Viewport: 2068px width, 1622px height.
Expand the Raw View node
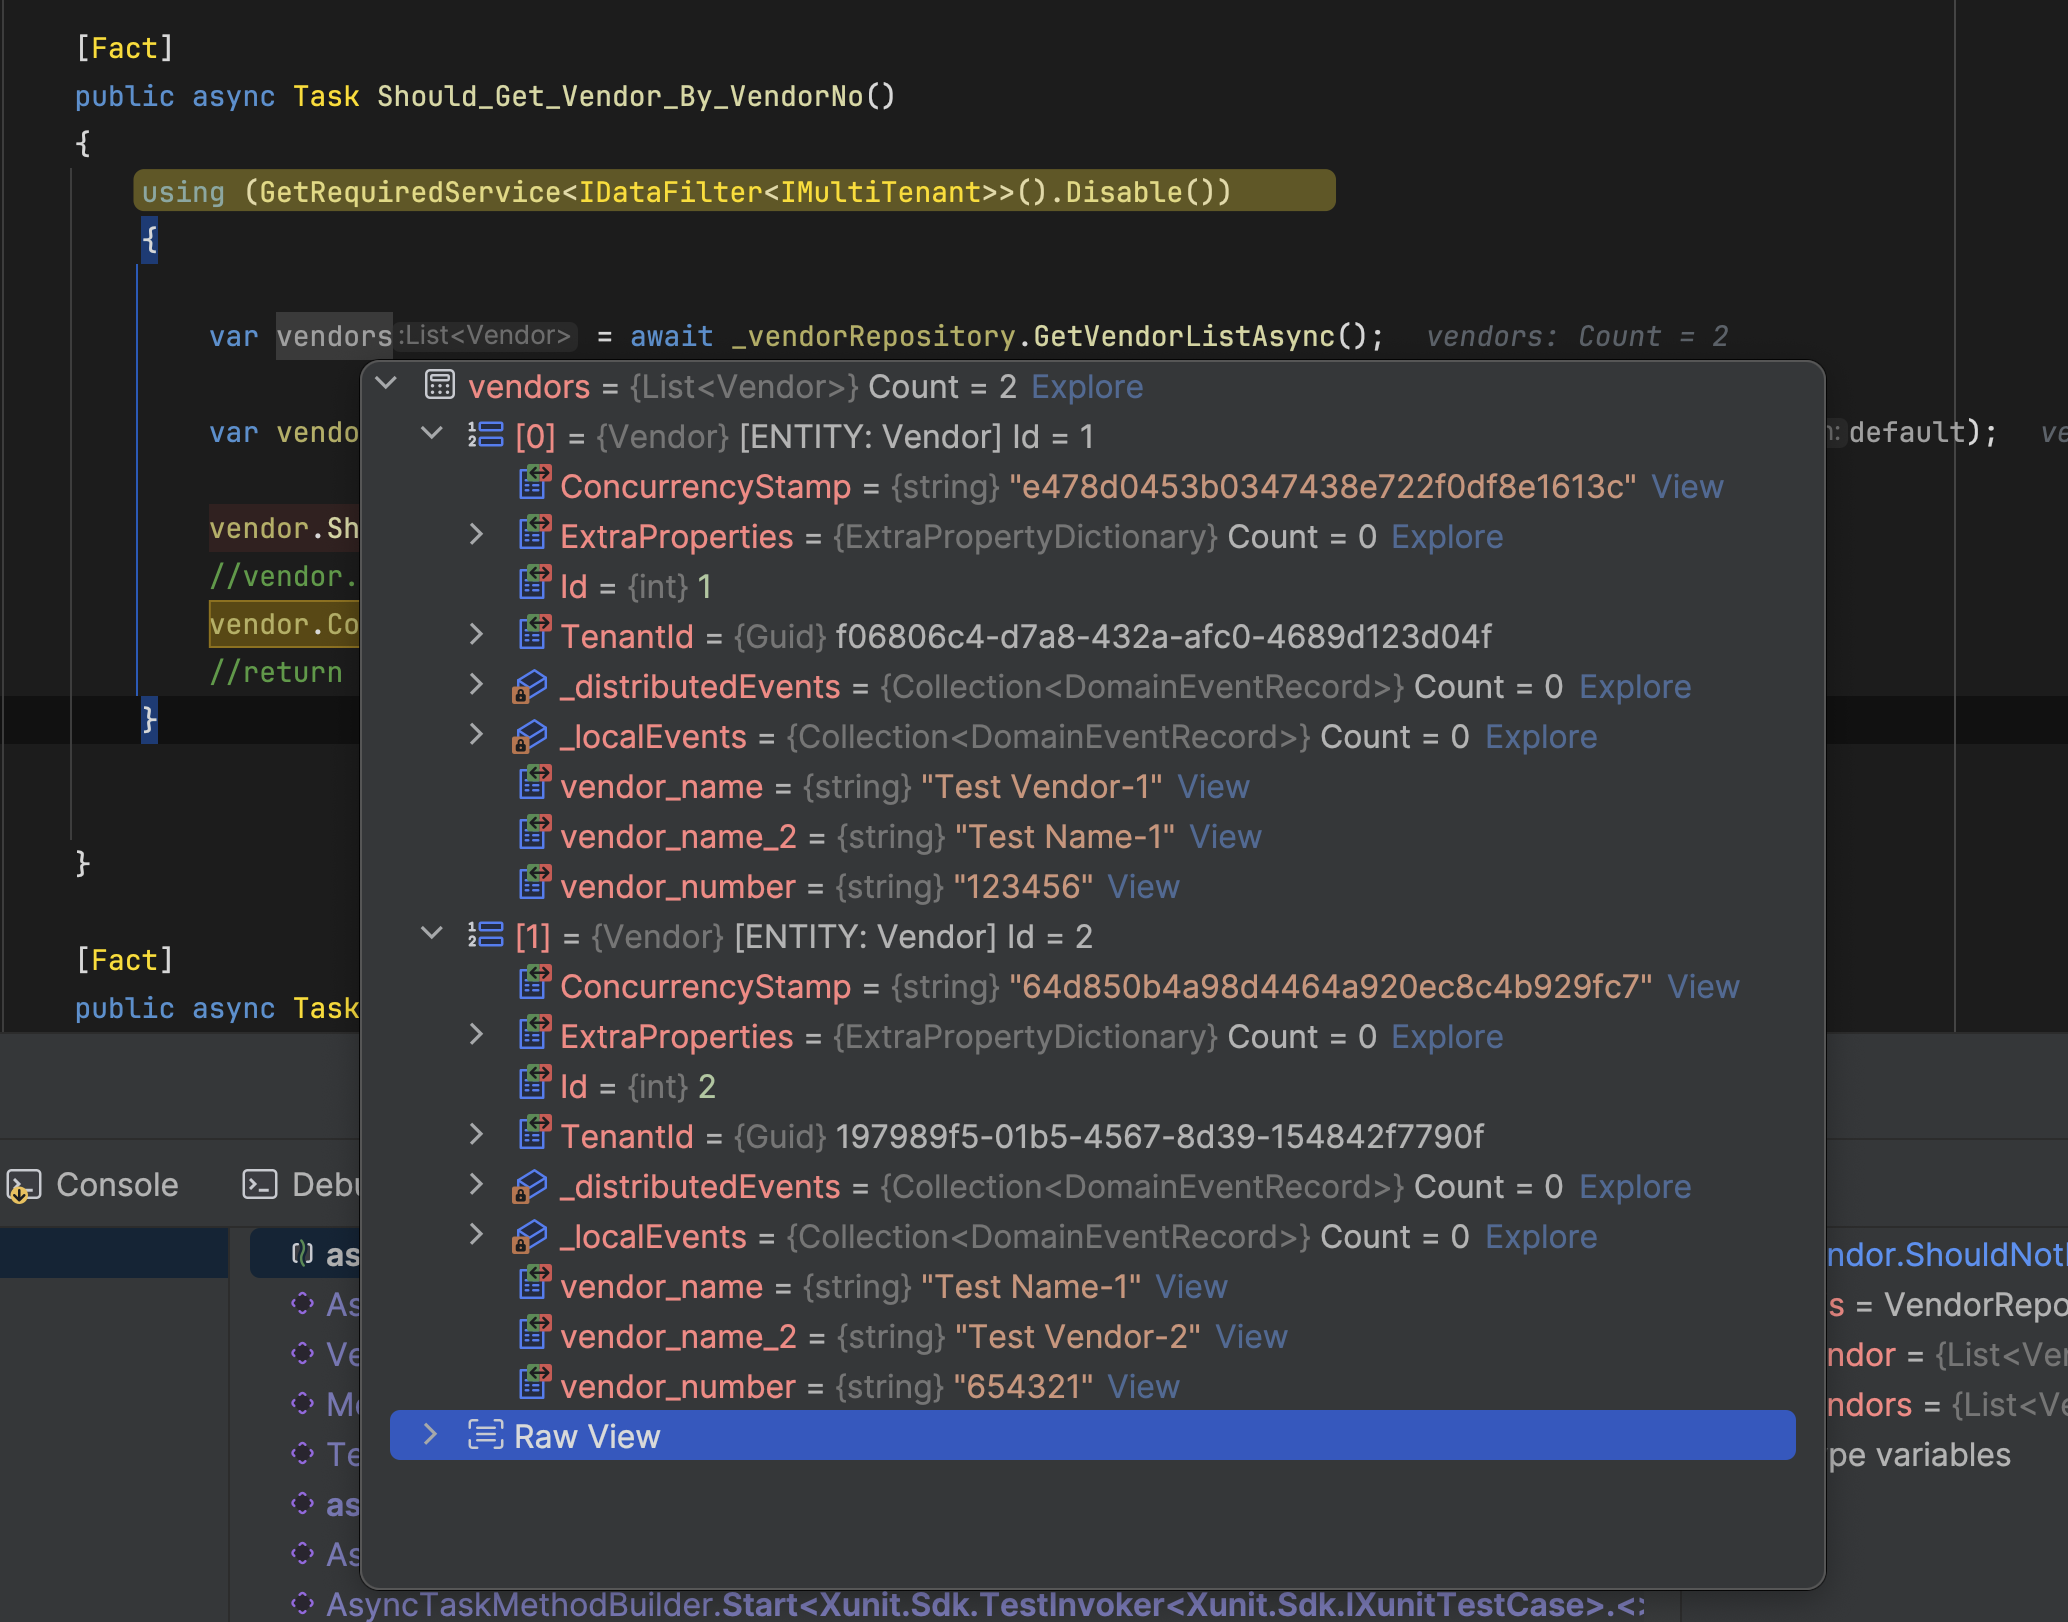430,1434
